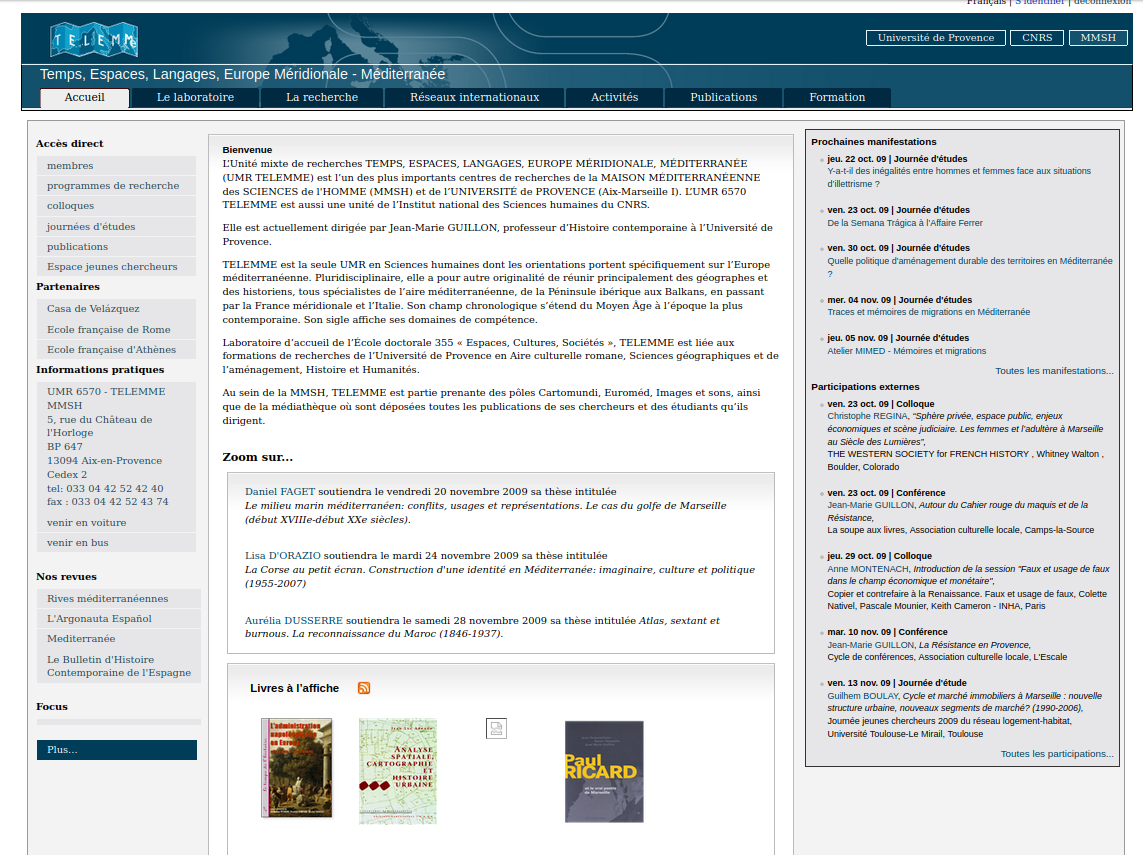1143x855 pixels.
Task: Open the Le laboratoire tab
Action: [195, 98]
